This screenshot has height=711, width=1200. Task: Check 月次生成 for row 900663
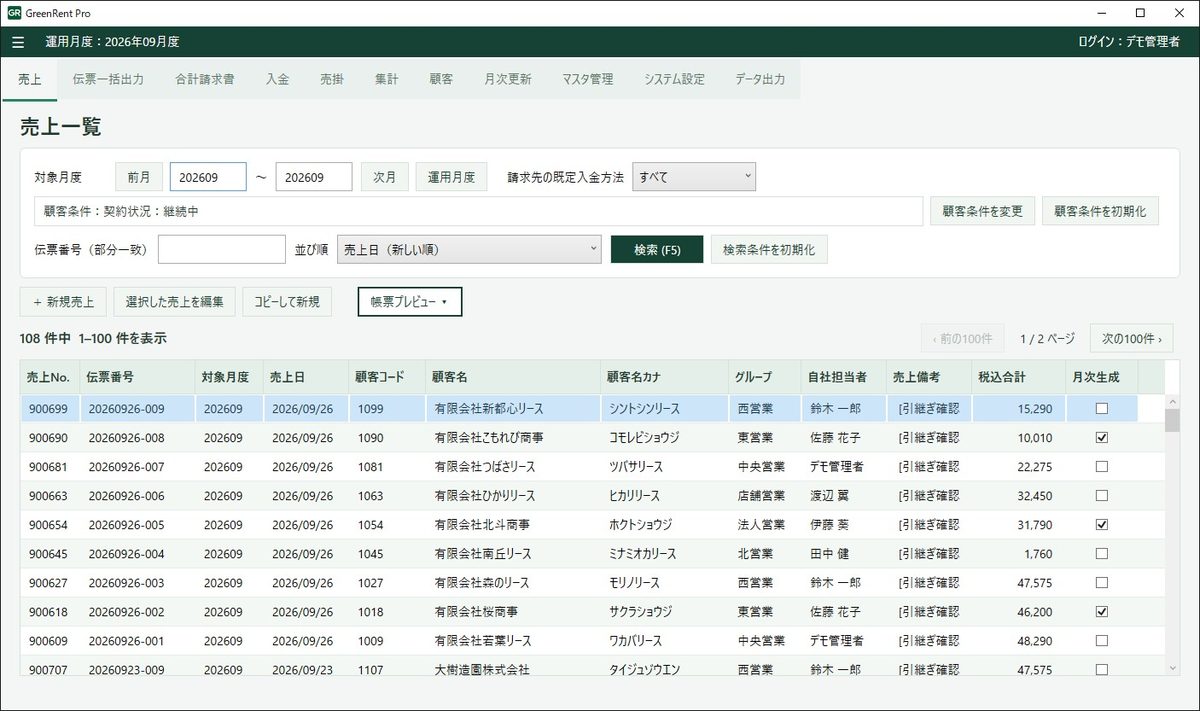click(x=1102, y=495)
